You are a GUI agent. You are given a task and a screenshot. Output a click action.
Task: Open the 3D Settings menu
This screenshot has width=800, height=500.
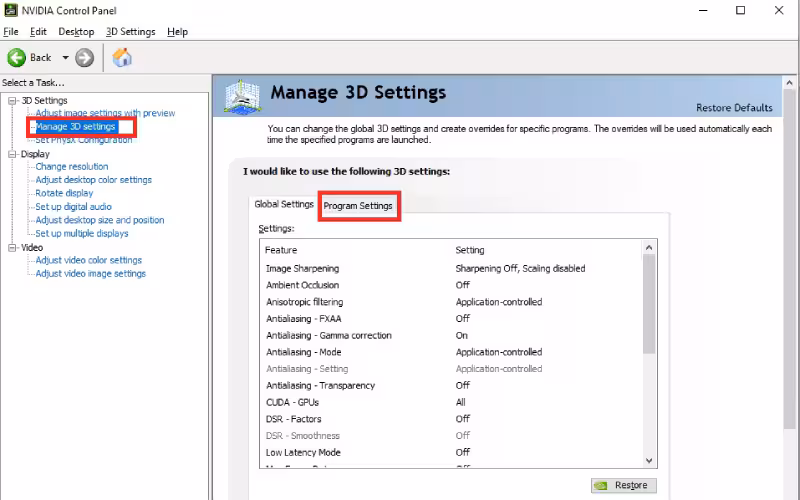click(131, 32)
